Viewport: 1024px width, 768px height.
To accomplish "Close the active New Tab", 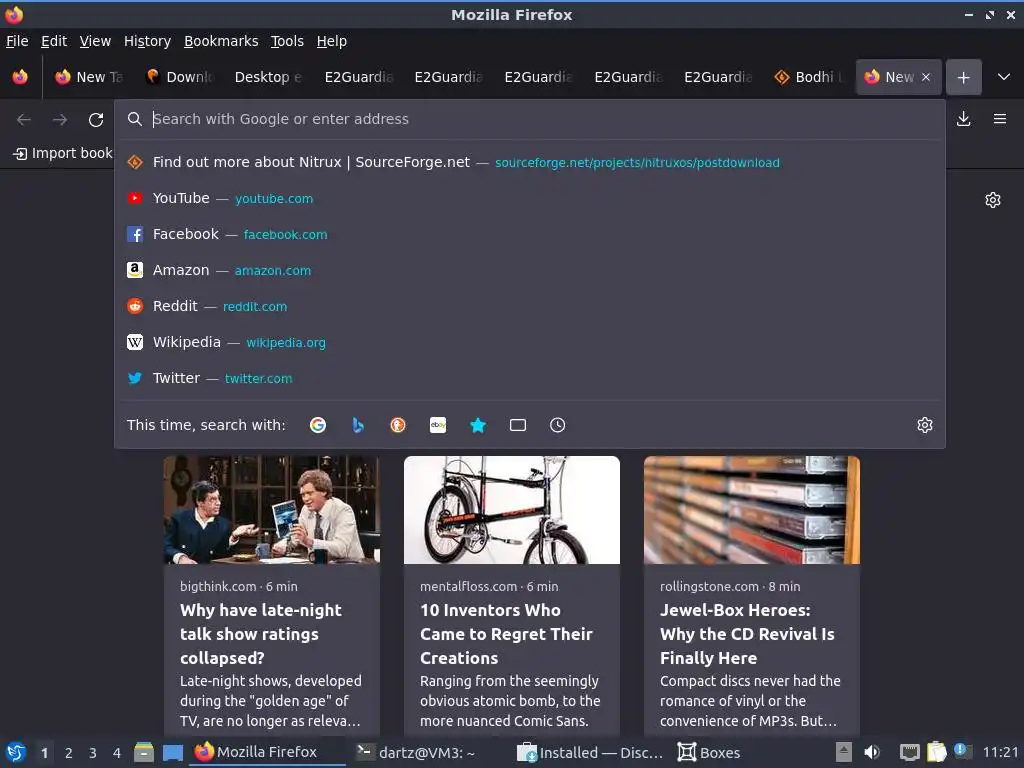I will [925, 77].
